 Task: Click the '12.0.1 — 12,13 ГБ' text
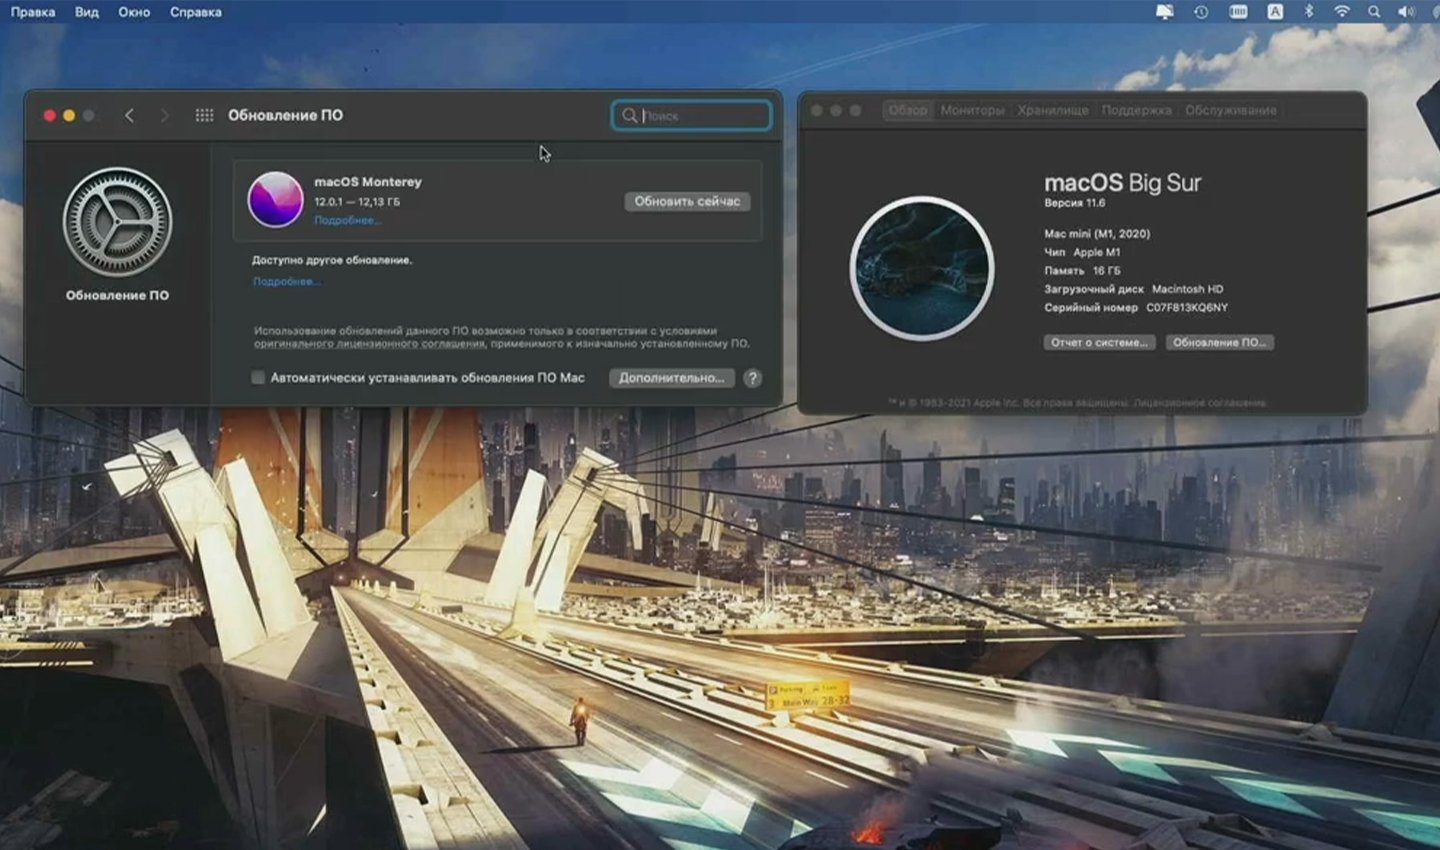pyautogui.click(x=357, y=201)
